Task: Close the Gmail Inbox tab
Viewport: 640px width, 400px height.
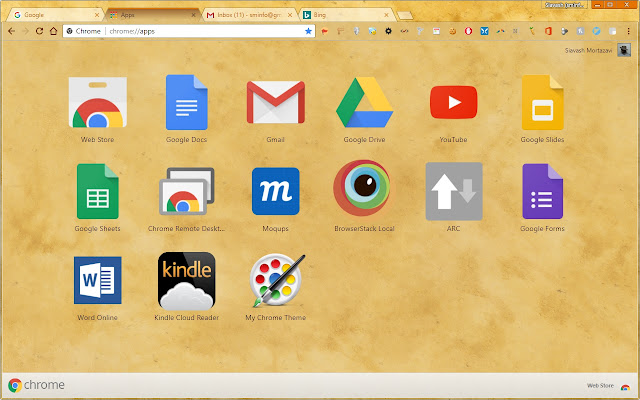Action: click(x=290, y=15)
